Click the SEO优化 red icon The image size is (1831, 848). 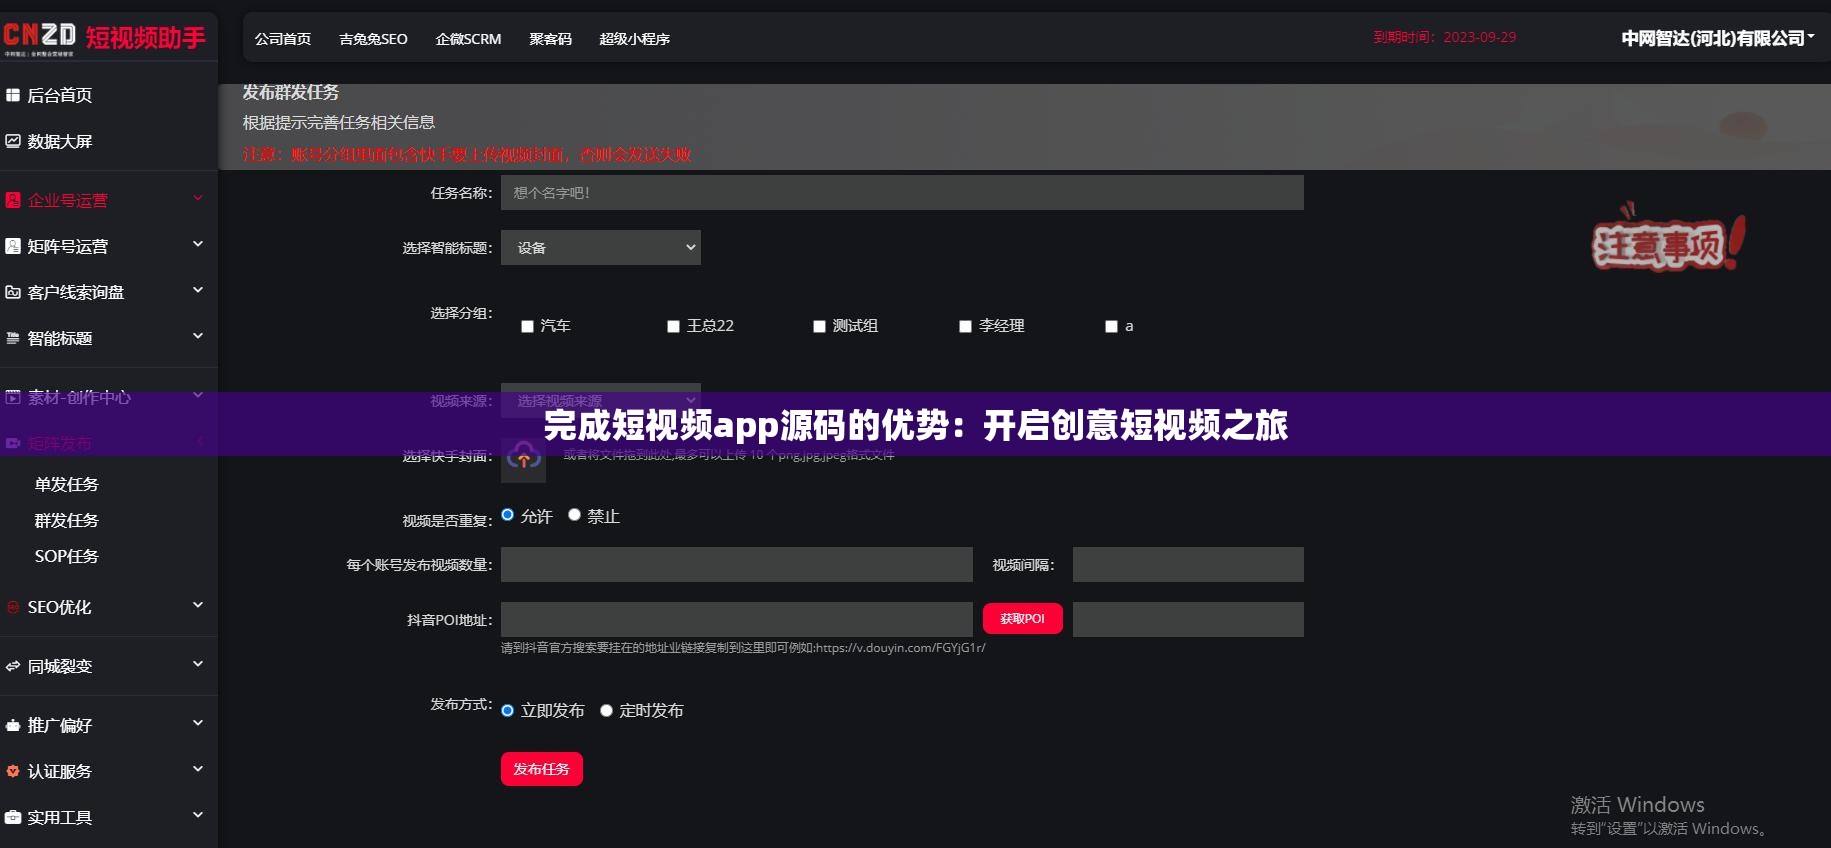click(13, 607)
